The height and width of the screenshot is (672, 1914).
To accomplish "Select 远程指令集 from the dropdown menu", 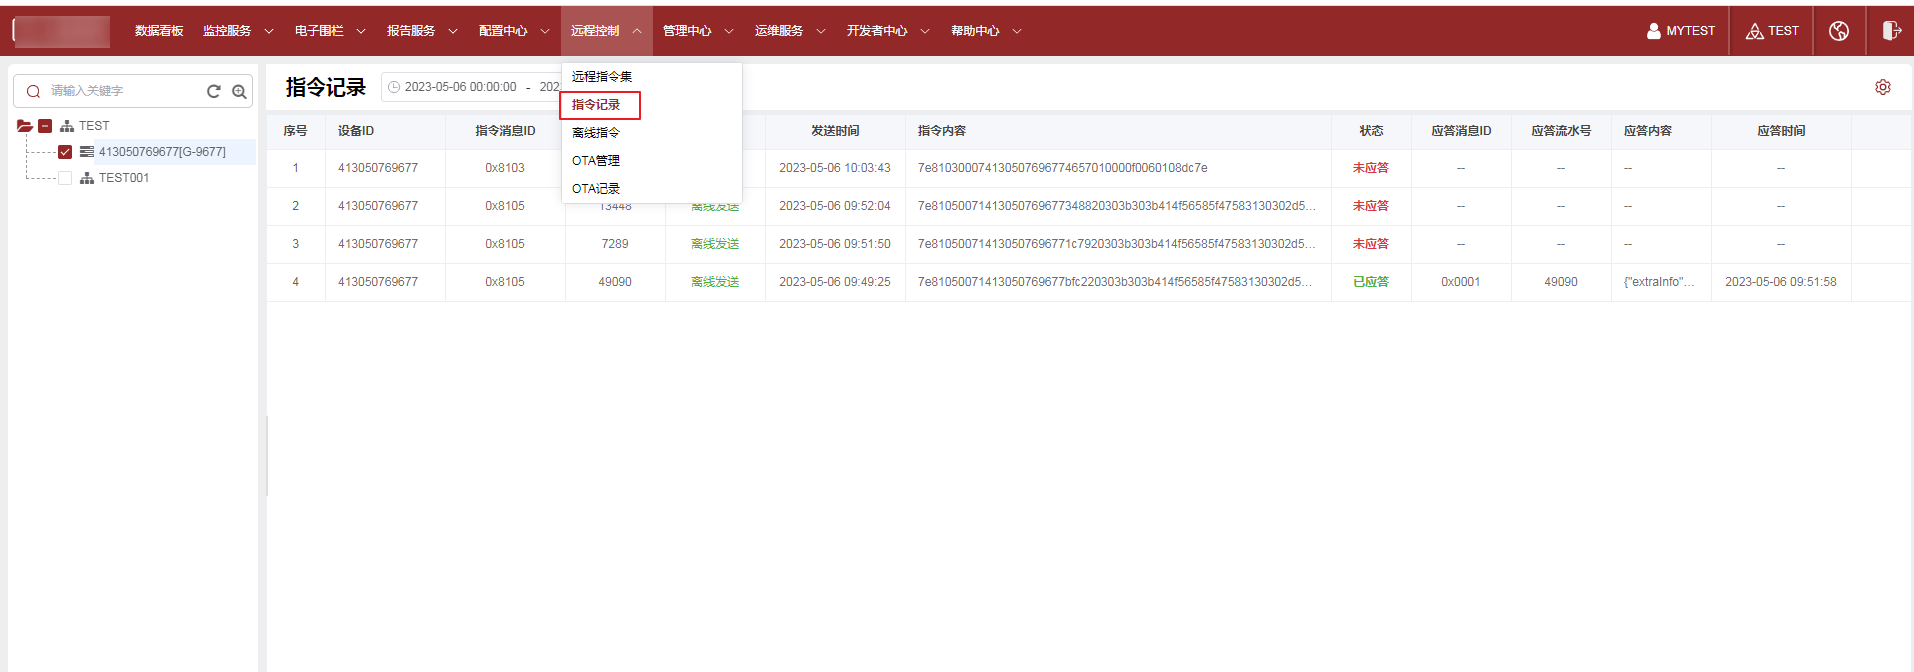I will (x=602, y=77).
